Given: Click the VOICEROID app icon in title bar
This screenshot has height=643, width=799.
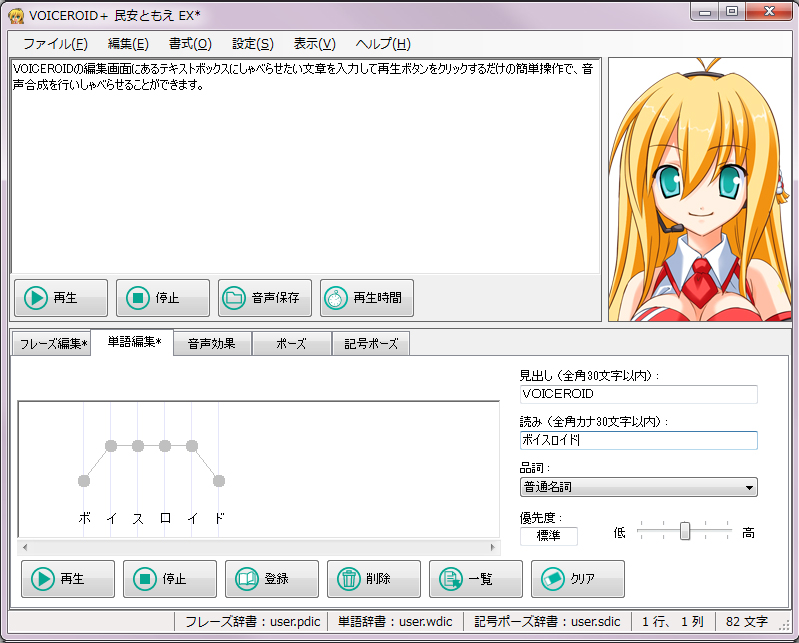Looking at the screenshot, I should point(16,16).
